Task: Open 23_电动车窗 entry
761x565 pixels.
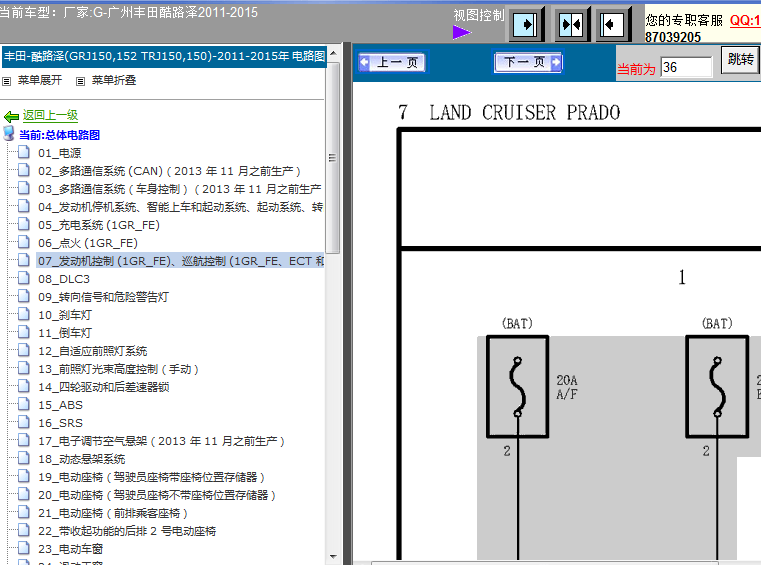Action: click(71, 548)
